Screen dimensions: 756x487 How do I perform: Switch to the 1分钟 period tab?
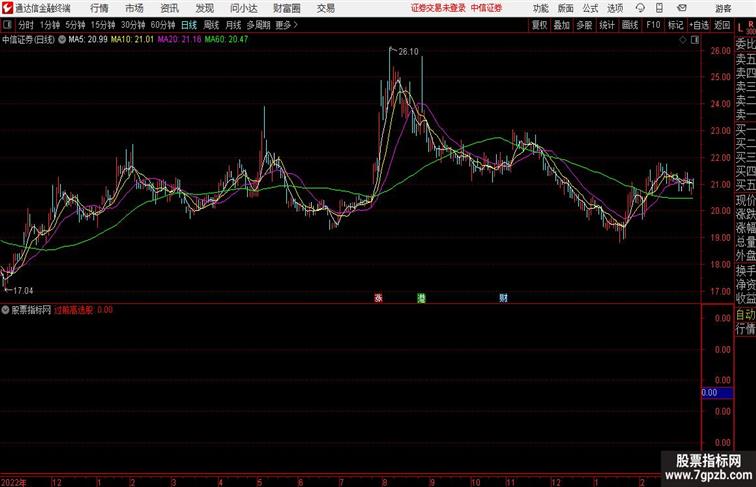point(50,25)
